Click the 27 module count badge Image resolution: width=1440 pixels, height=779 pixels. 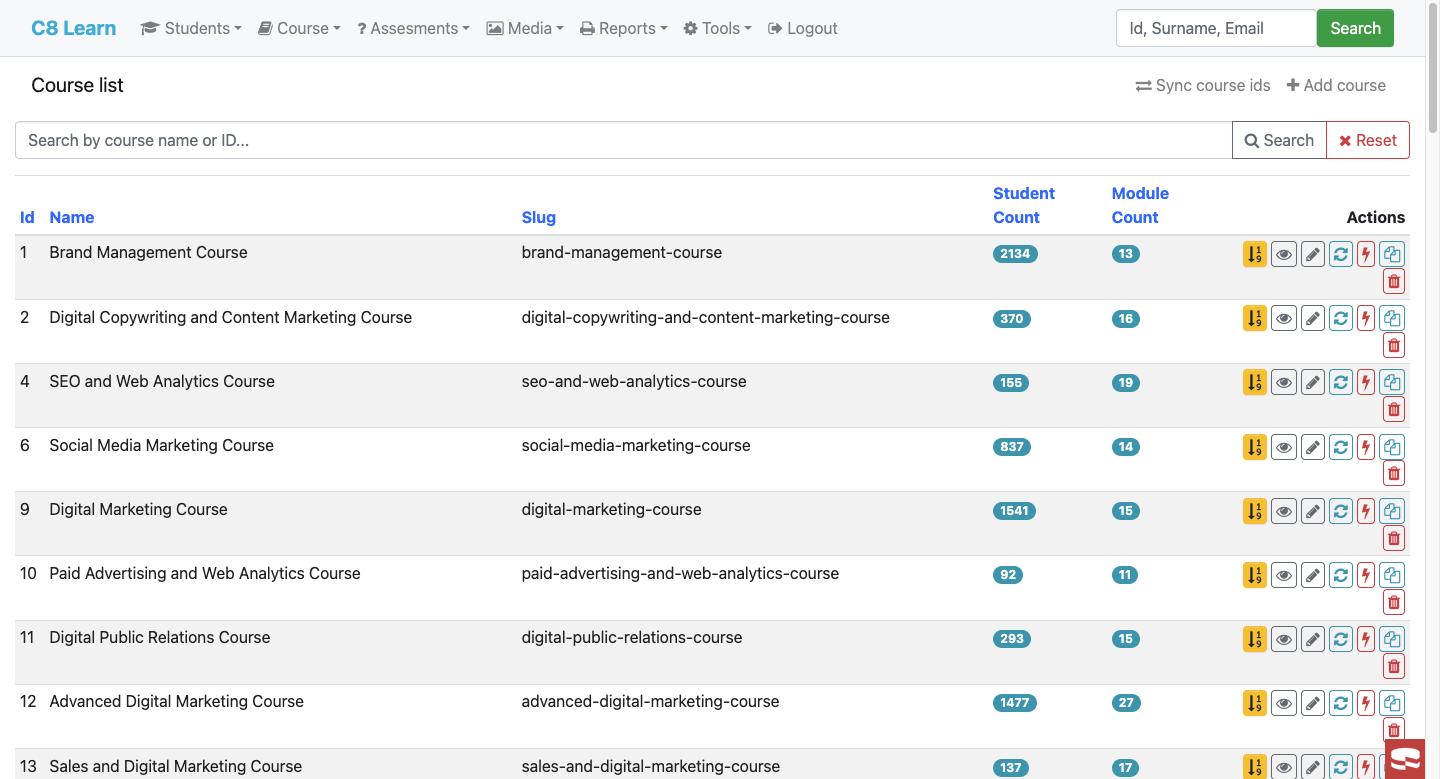click(1126, 703)
